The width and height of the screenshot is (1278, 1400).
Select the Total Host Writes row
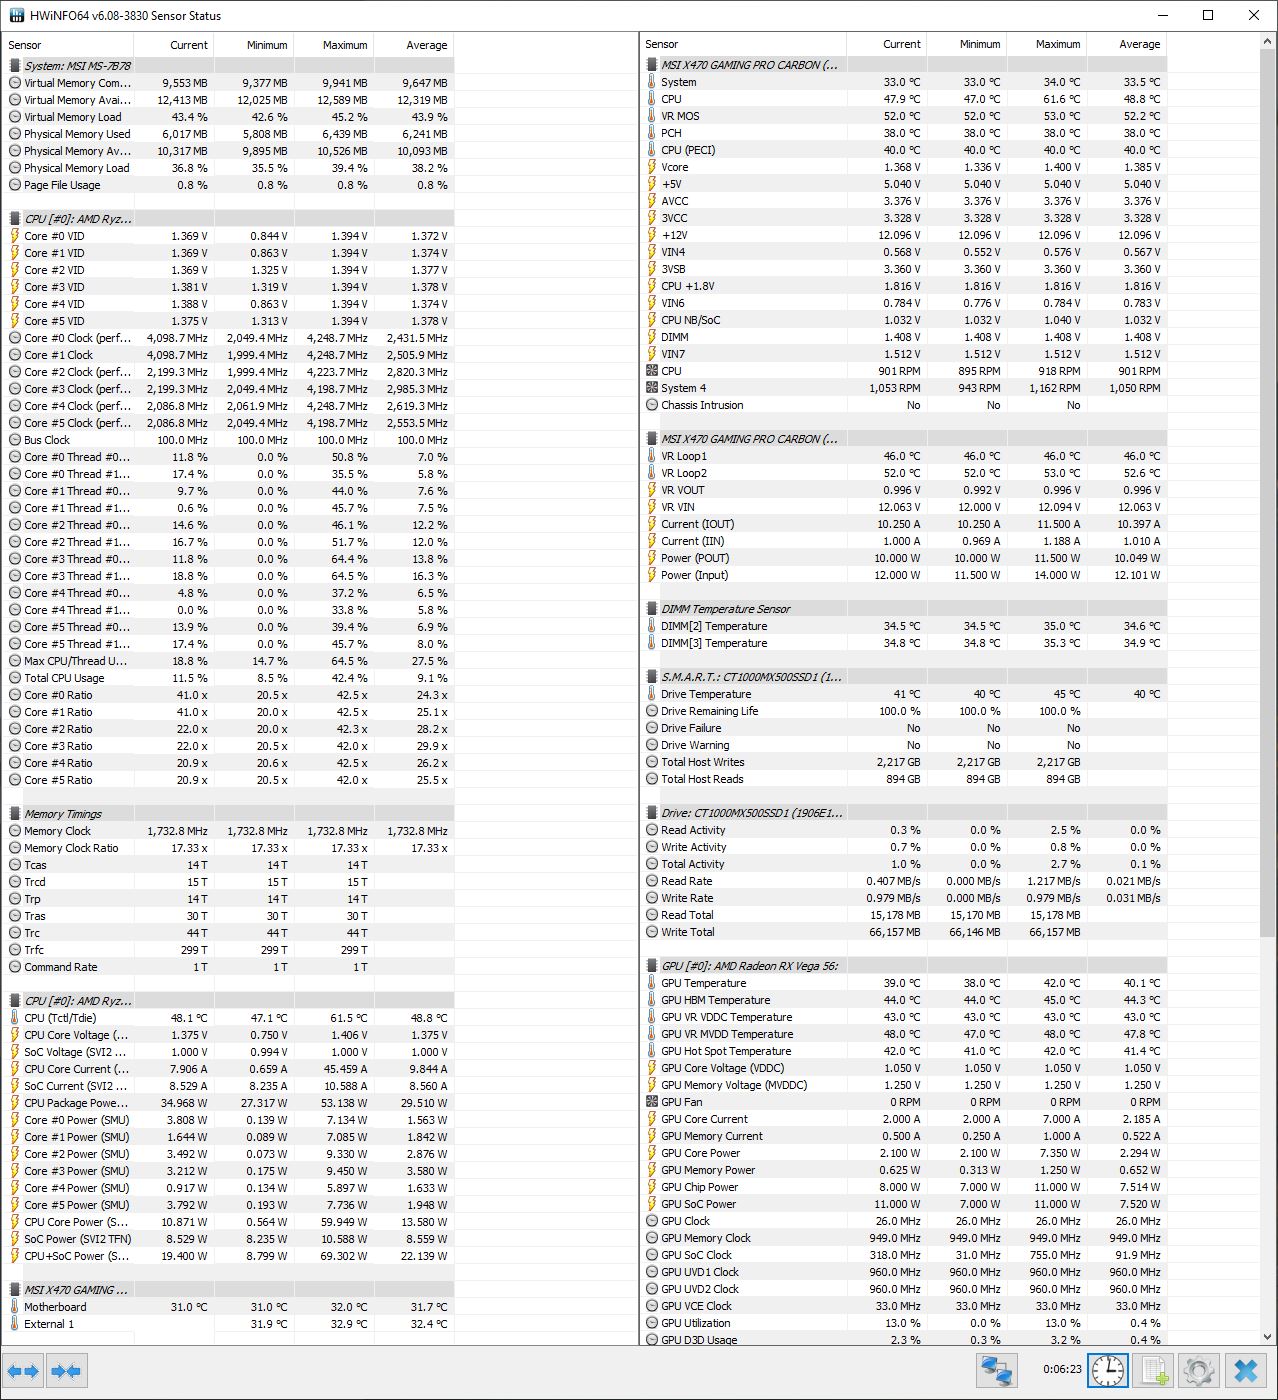904,762
